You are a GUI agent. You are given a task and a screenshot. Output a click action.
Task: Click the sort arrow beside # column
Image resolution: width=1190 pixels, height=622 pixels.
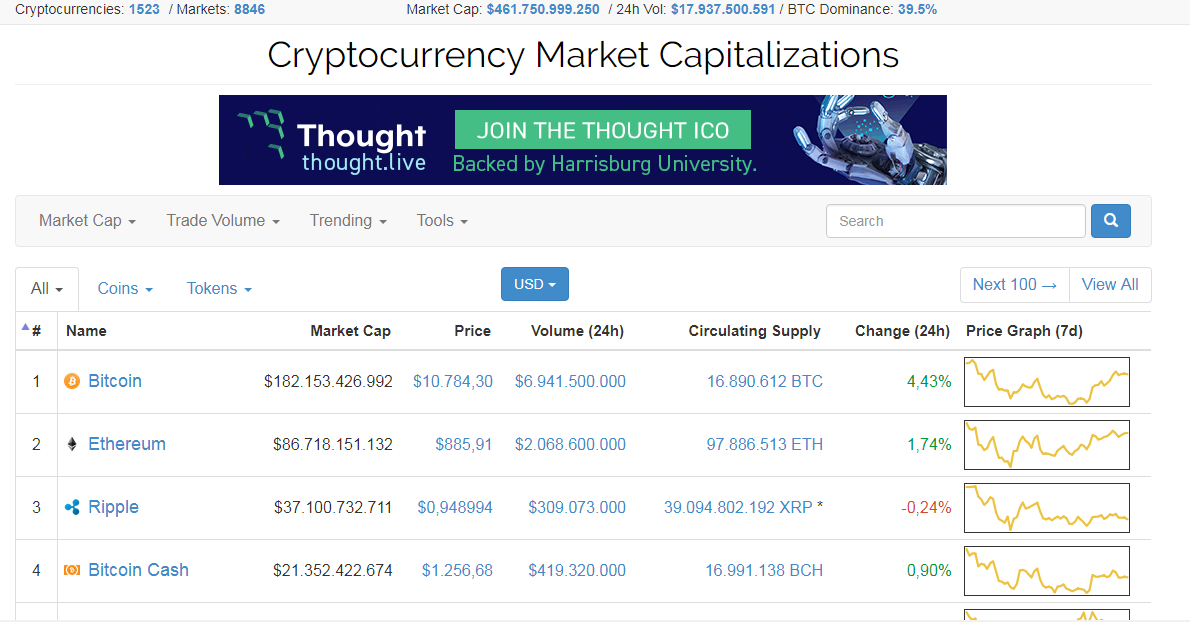pos(25,327)
